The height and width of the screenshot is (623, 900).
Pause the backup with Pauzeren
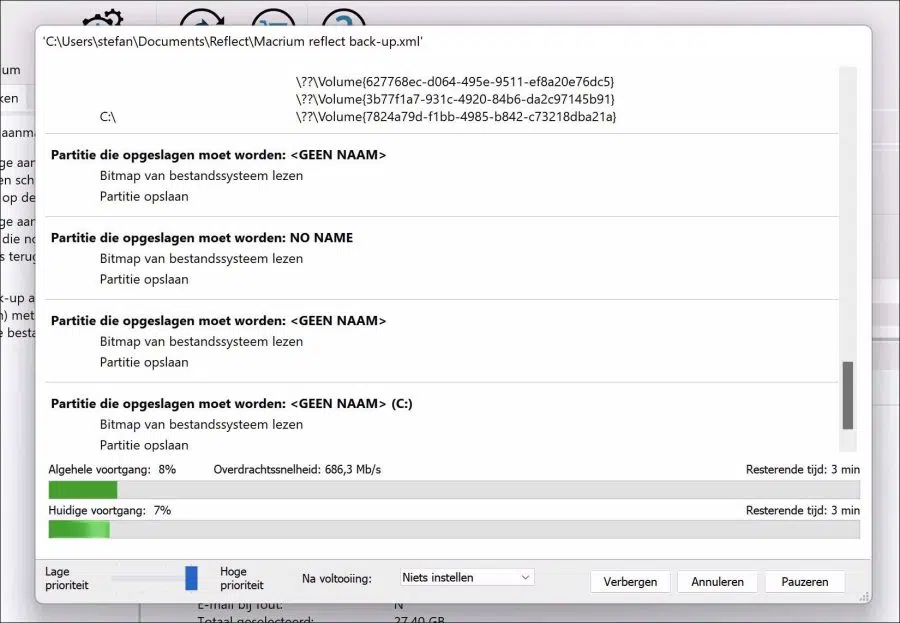[804, 582]
